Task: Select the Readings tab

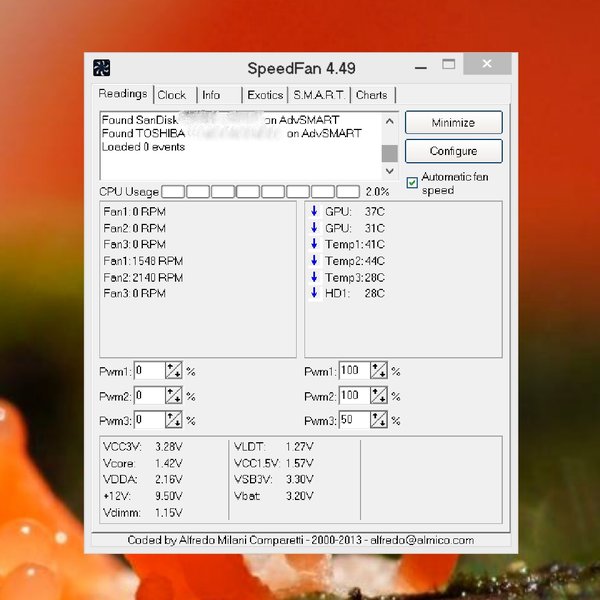Action: (123, 94)
